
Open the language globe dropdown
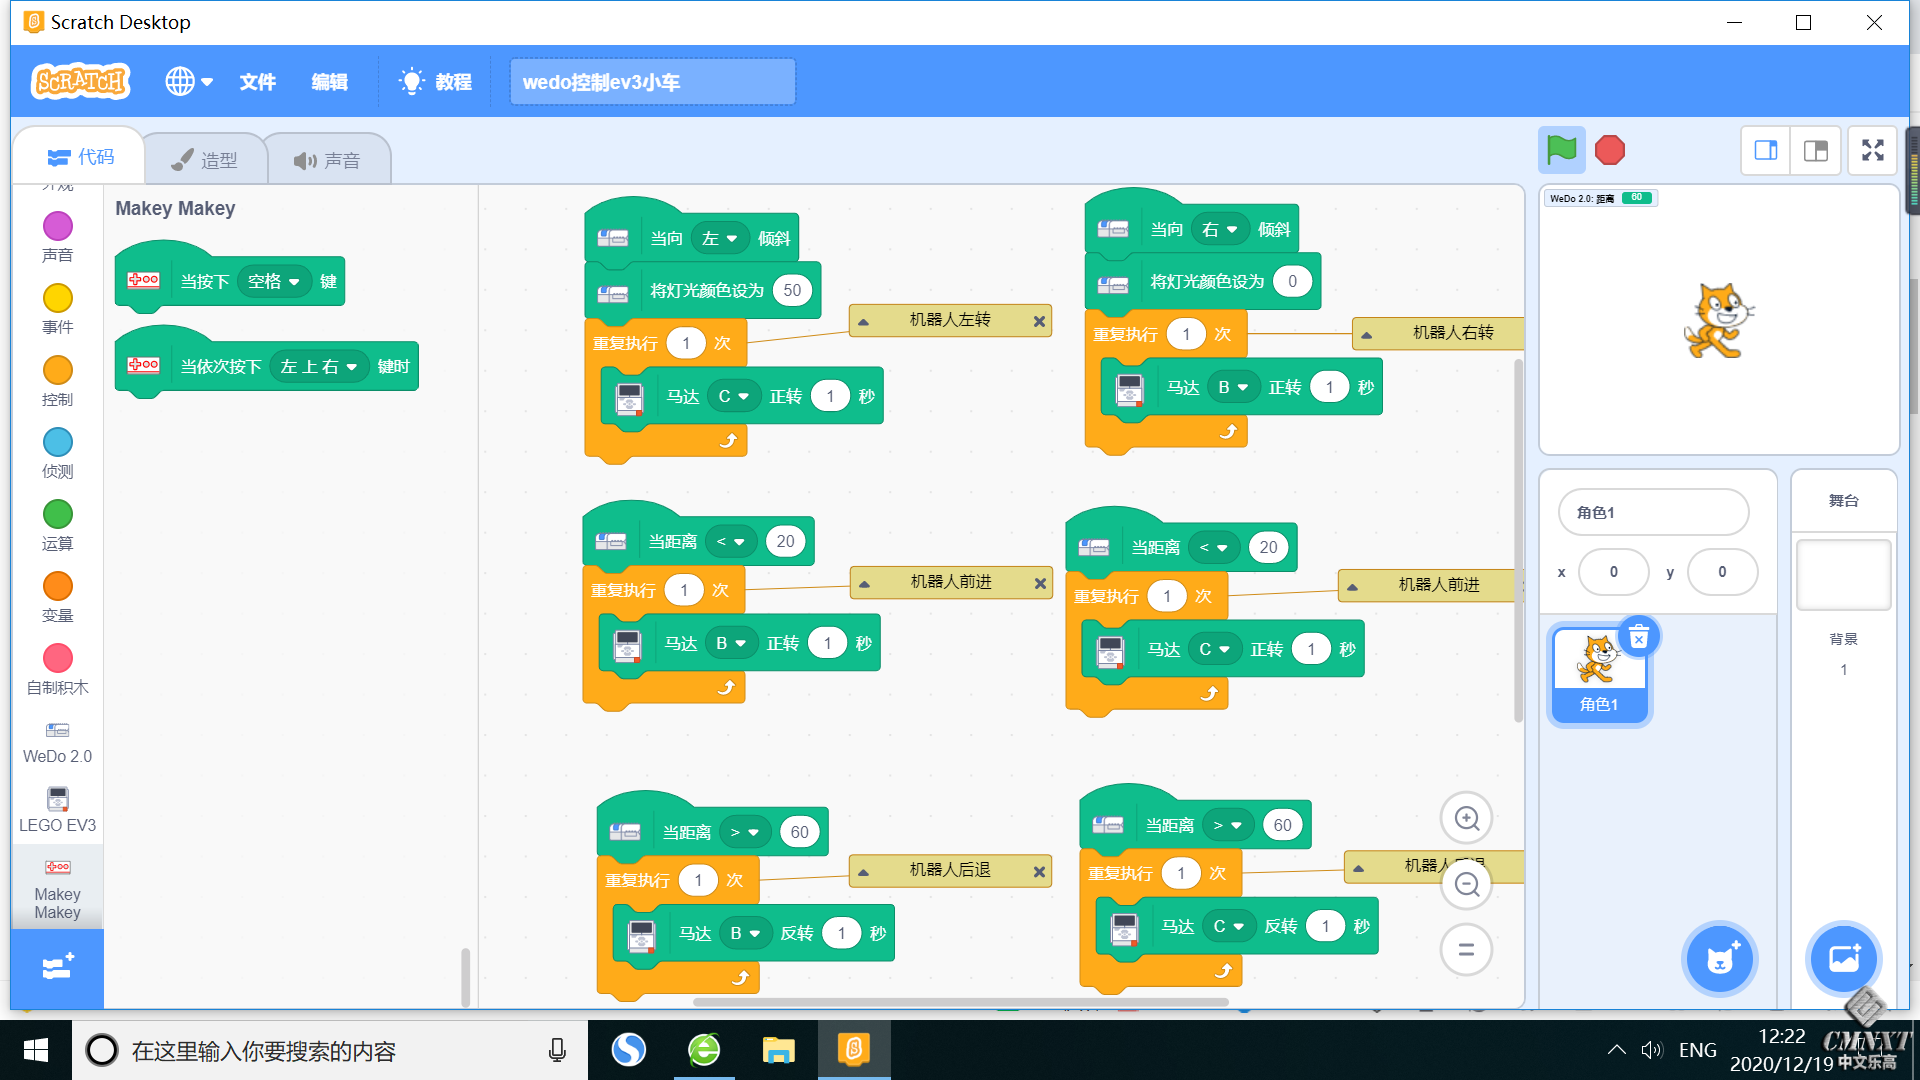[189, 81]
